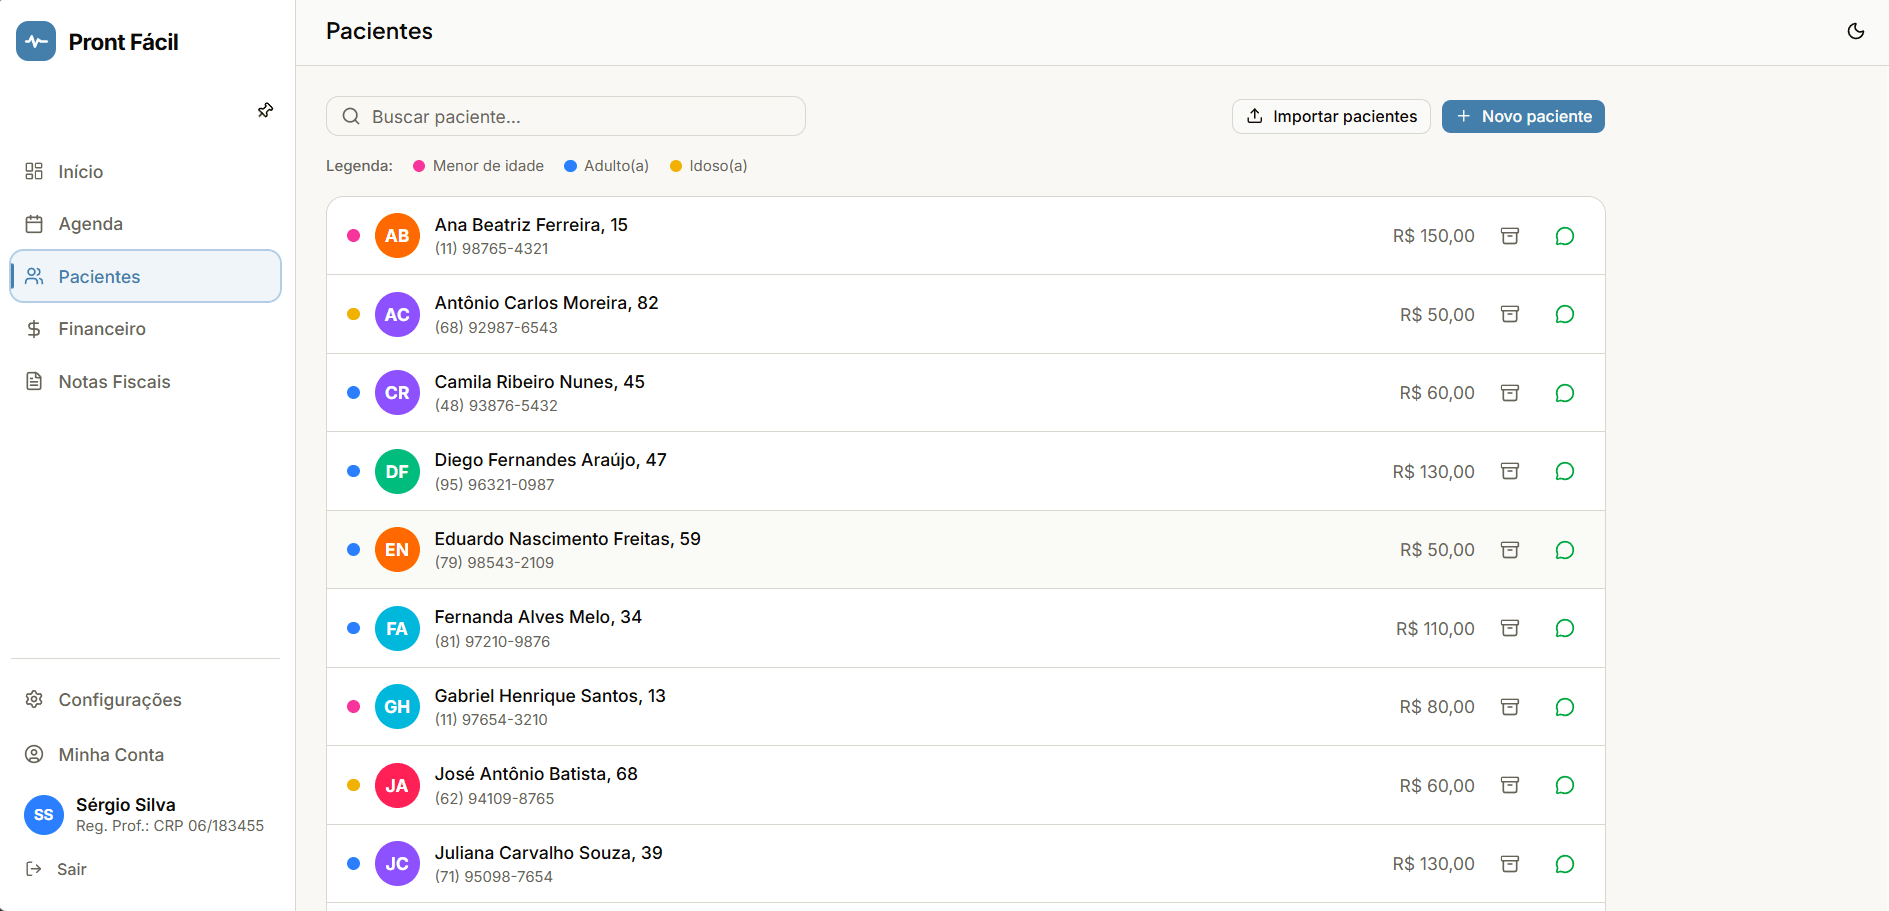Click the JC avatar of Juliana Carvalho
The width and height of the screenshot is (1889, 911).
point(397,864)
